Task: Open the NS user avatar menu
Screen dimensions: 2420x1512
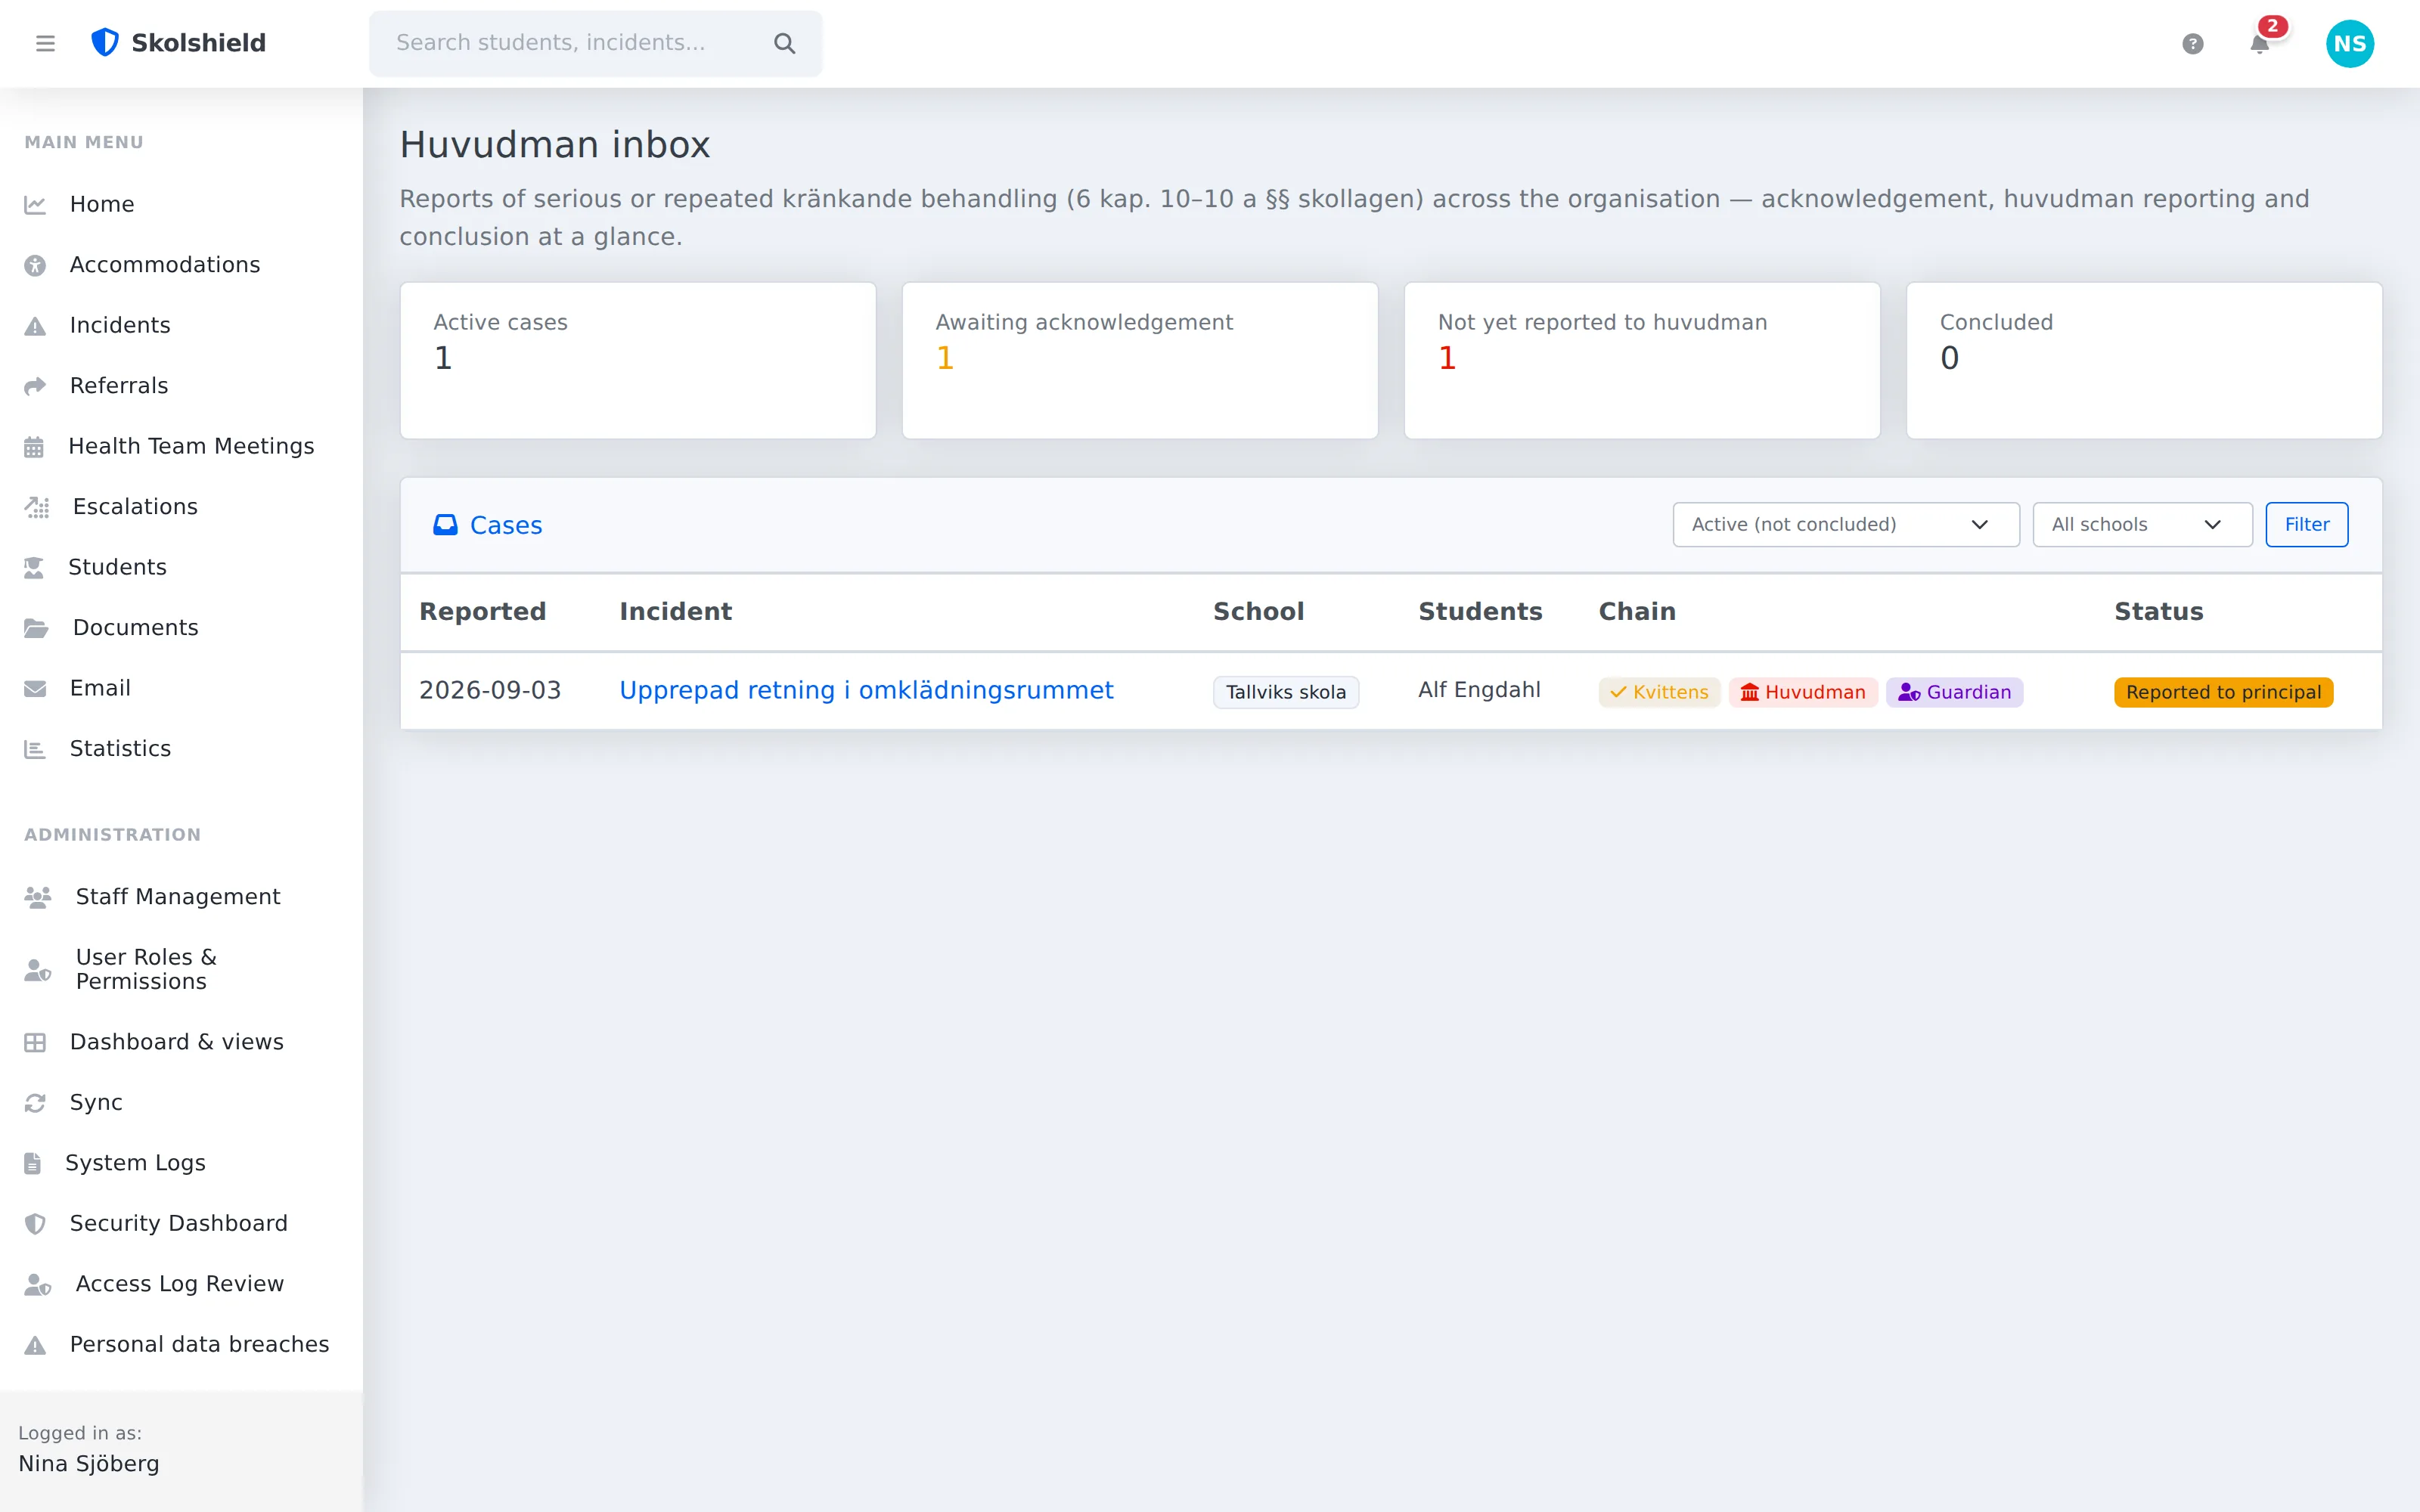Action: [x=2349, y=44]
